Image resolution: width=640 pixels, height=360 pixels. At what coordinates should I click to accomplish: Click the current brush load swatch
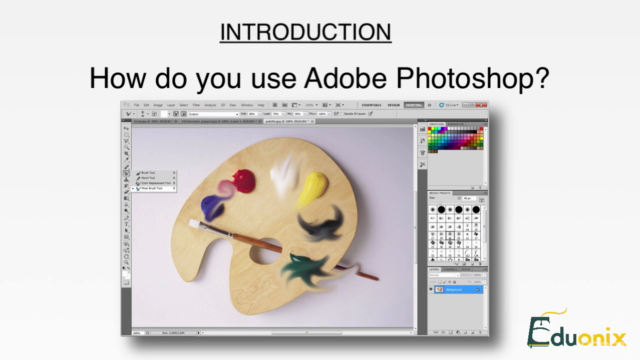[164, 114]
